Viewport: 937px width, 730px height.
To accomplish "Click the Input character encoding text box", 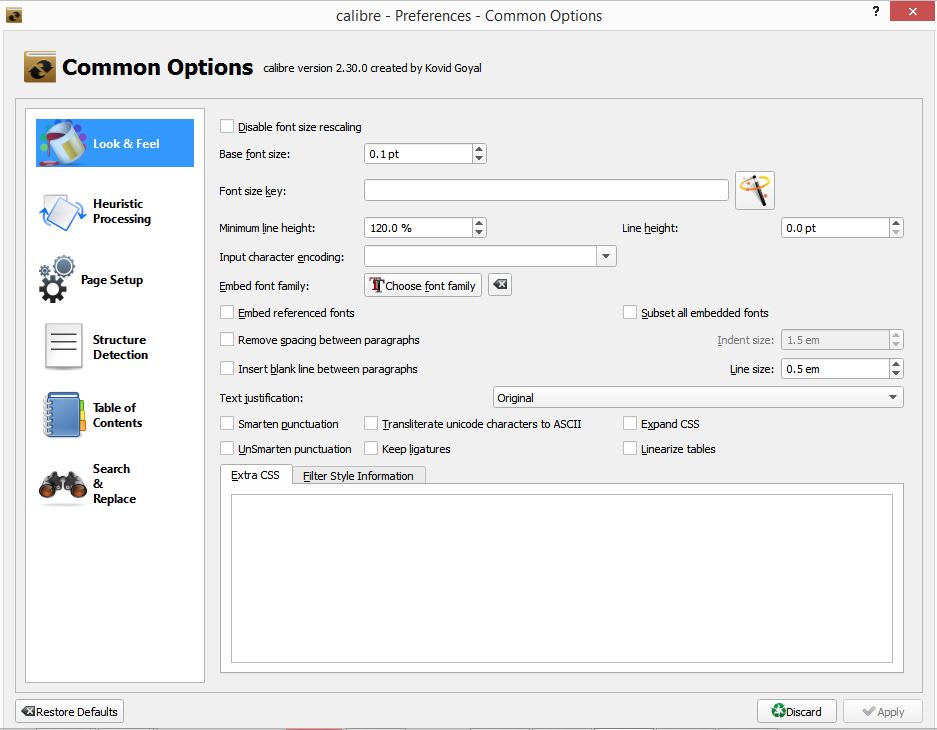I will [x=480, y=256].
